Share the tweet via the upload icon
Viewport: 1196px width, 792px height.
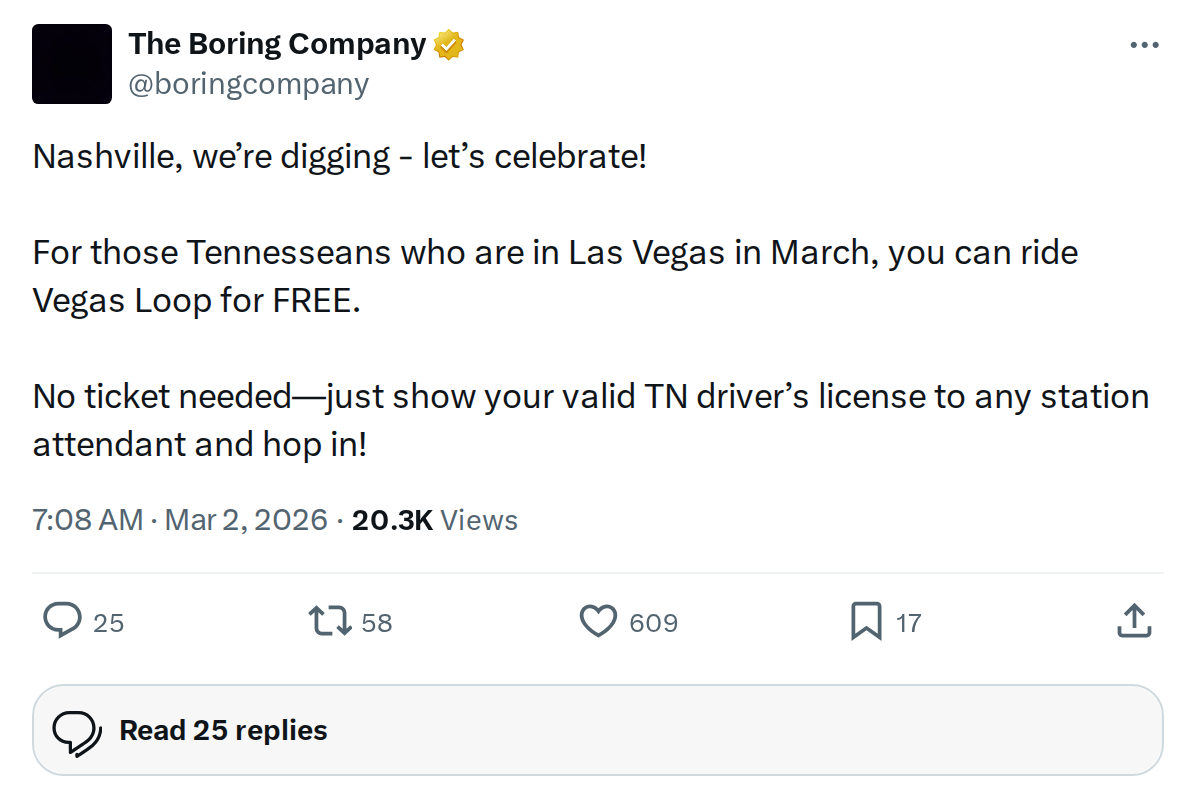(1134, 620)
